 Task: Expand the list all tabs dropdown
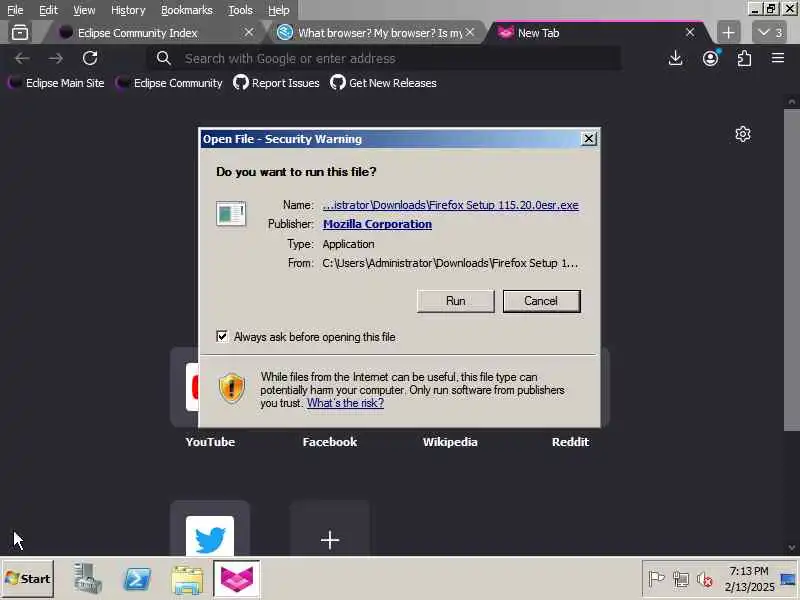tap(770, 33)
